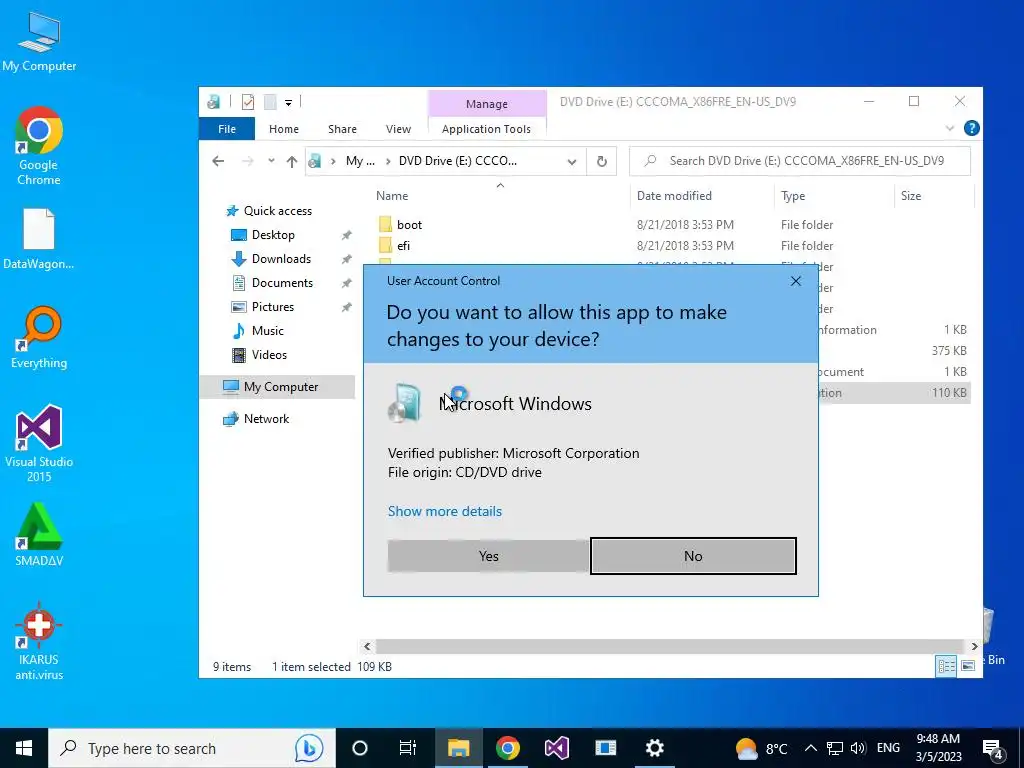Open Explorer help question mark icon
Viewport: 1024px width, 768px height.
pyautogui.click(x=971, y=128)
